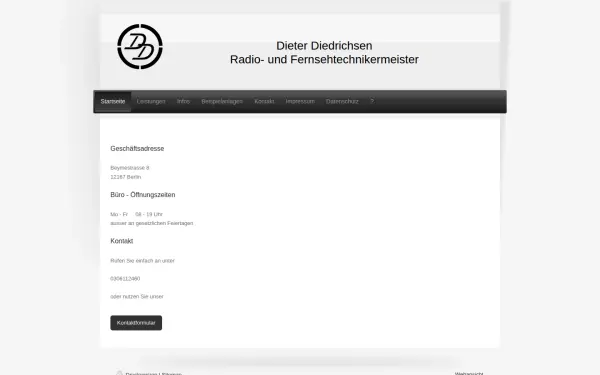Click the street address Beymestrasse 8

click(130, 168)
